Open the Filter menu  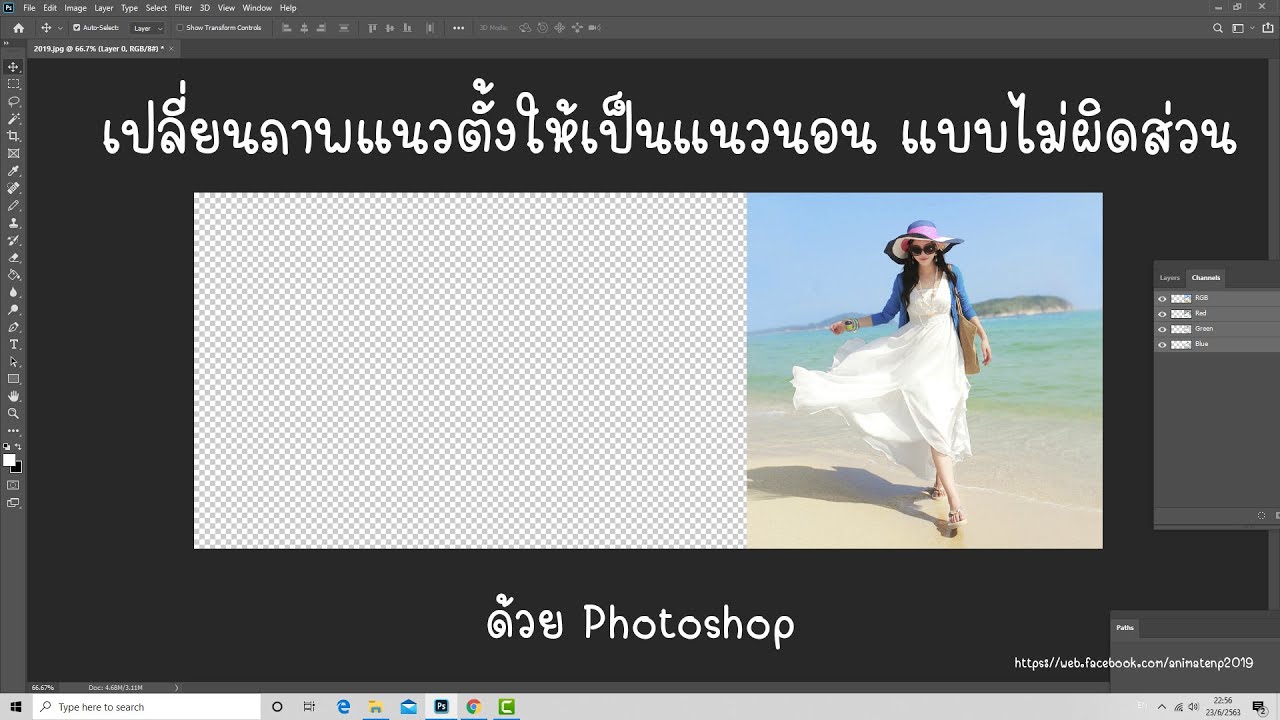(183, 8)
